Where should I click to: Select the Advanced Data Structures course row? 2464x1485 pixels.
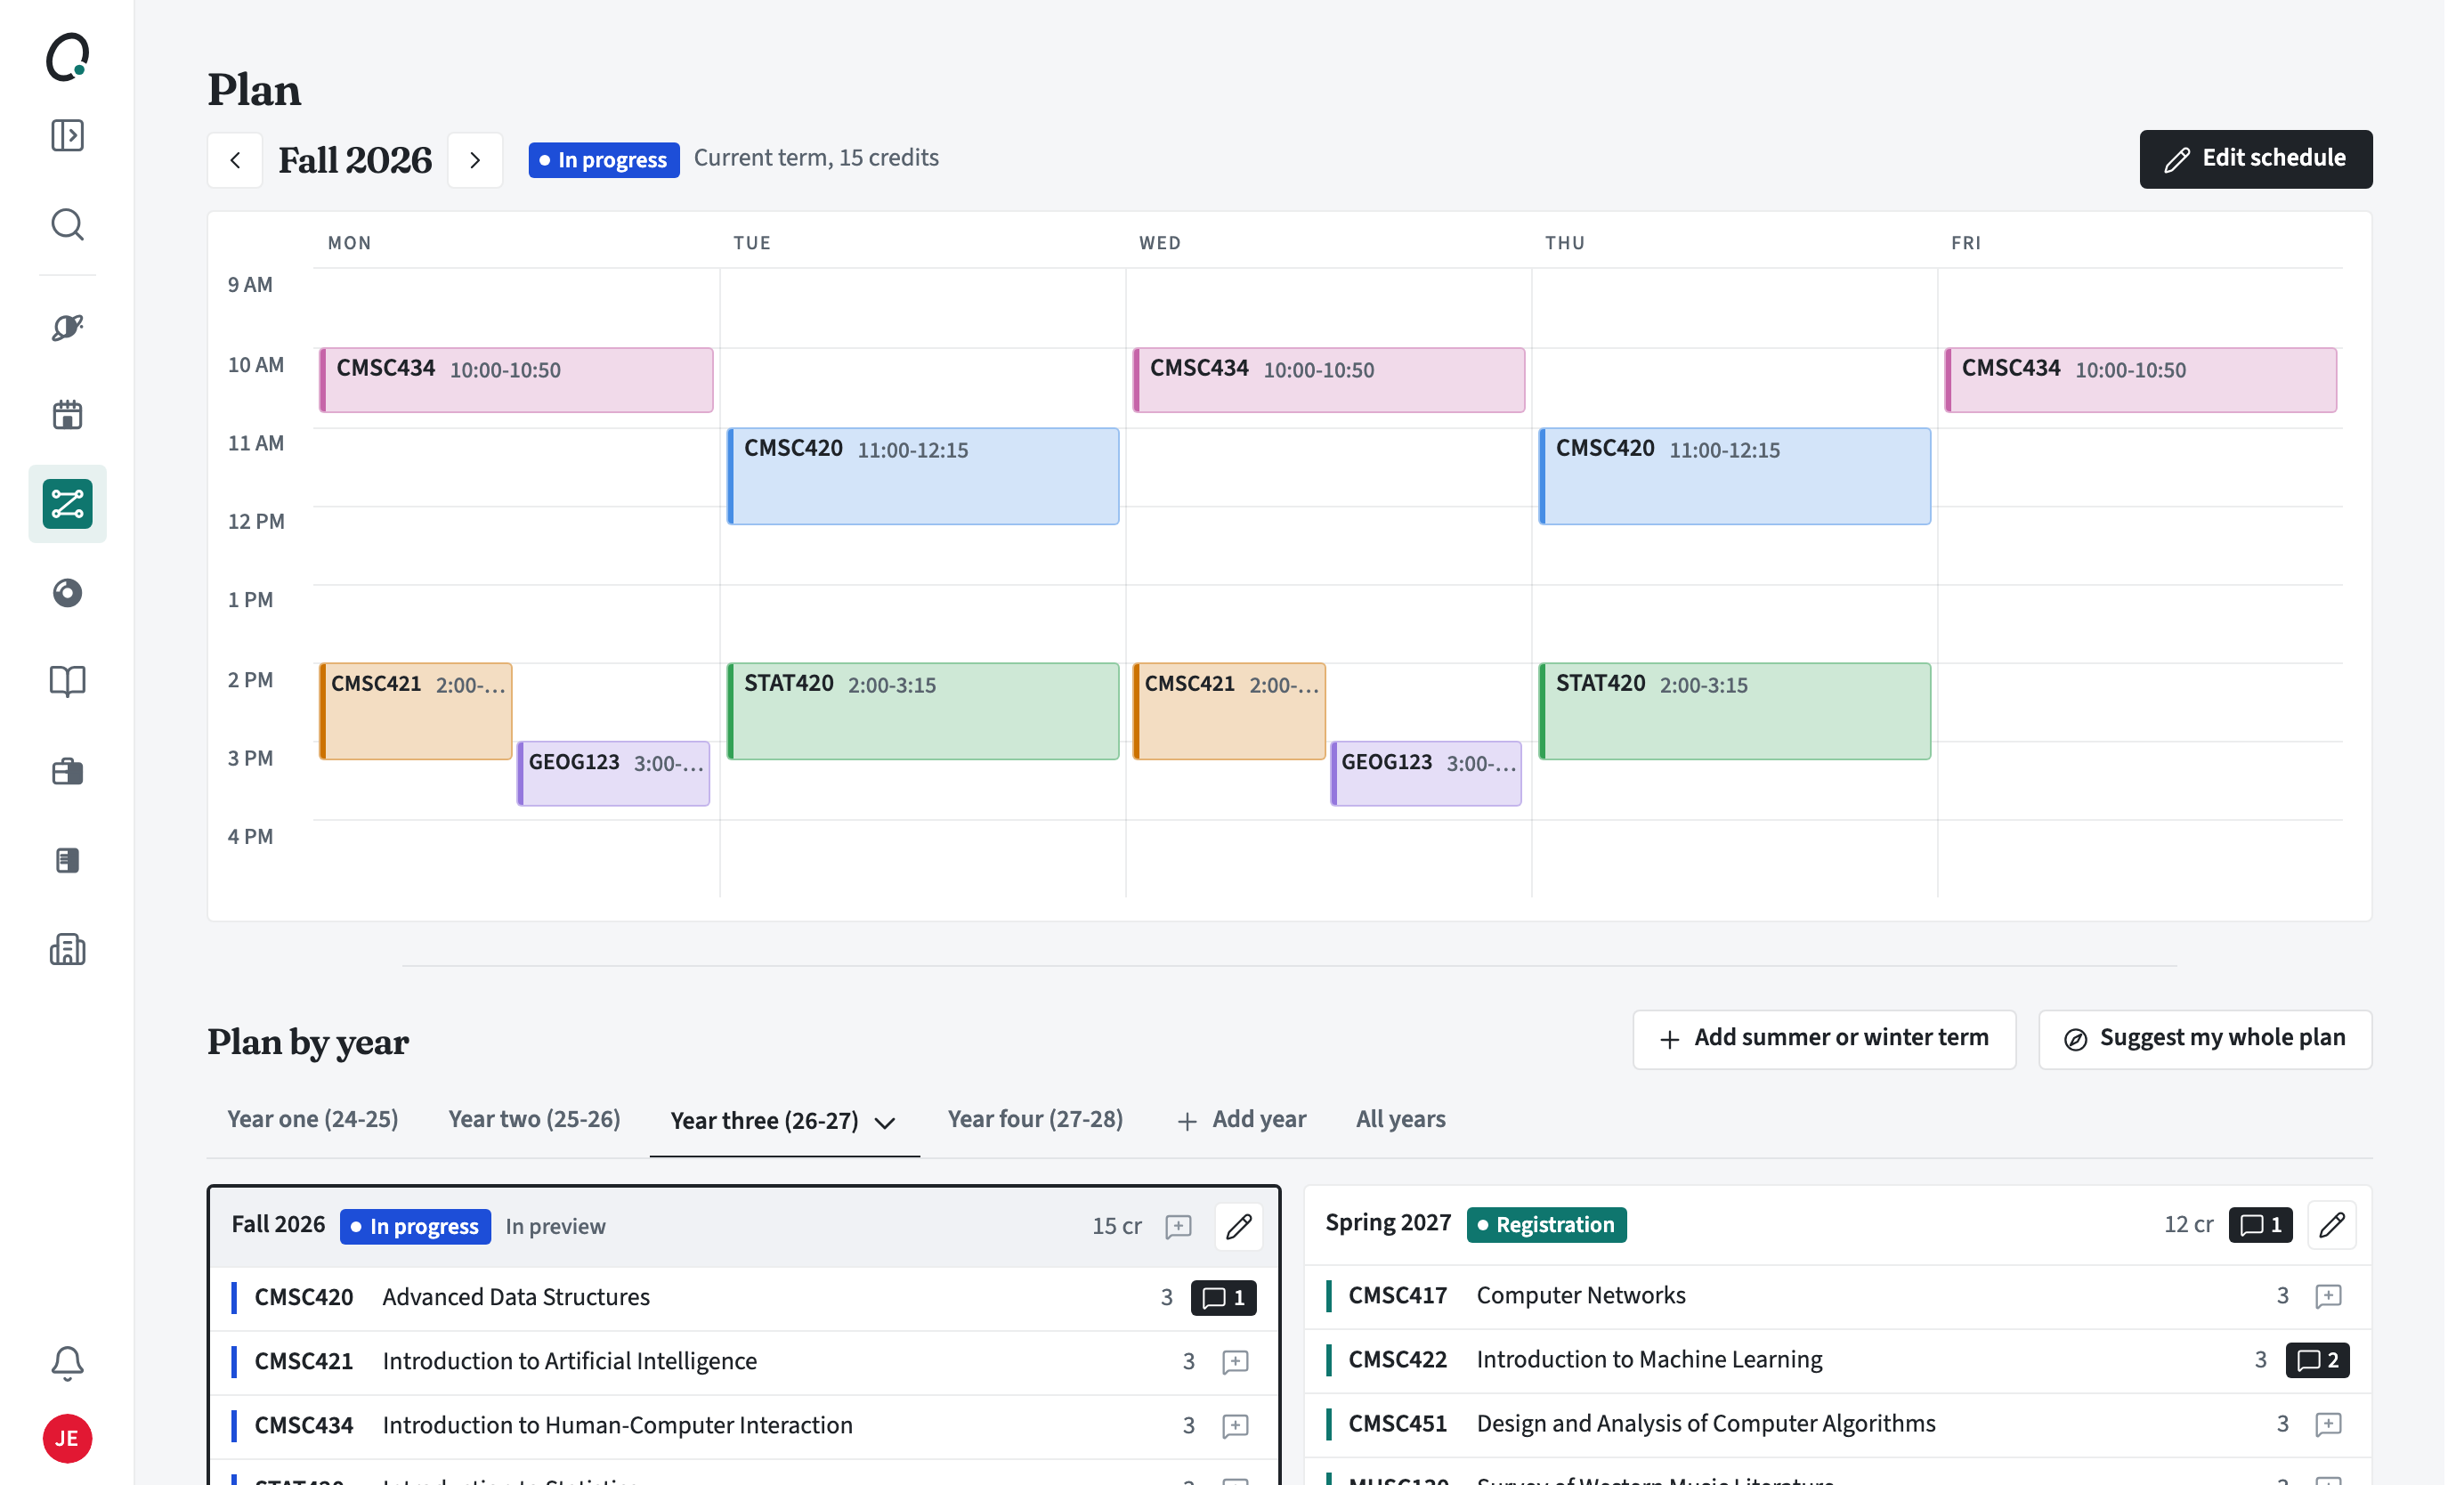pos(744,1297)
